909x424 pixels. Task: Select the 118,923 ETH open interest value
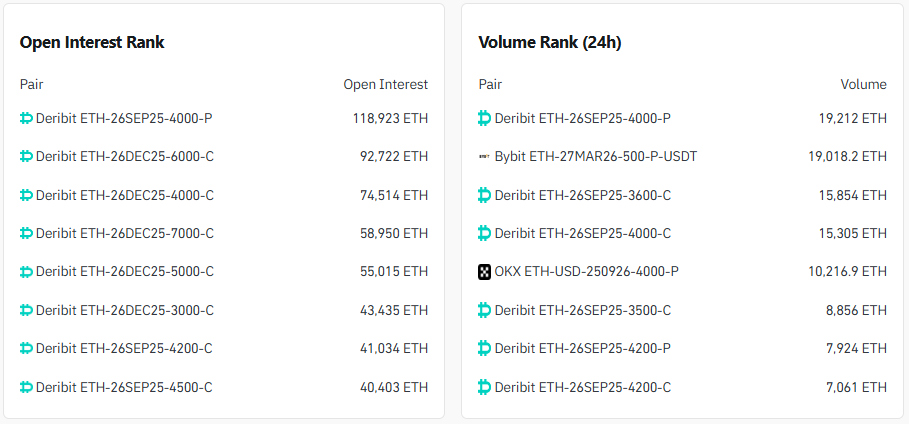pos(390,118)
